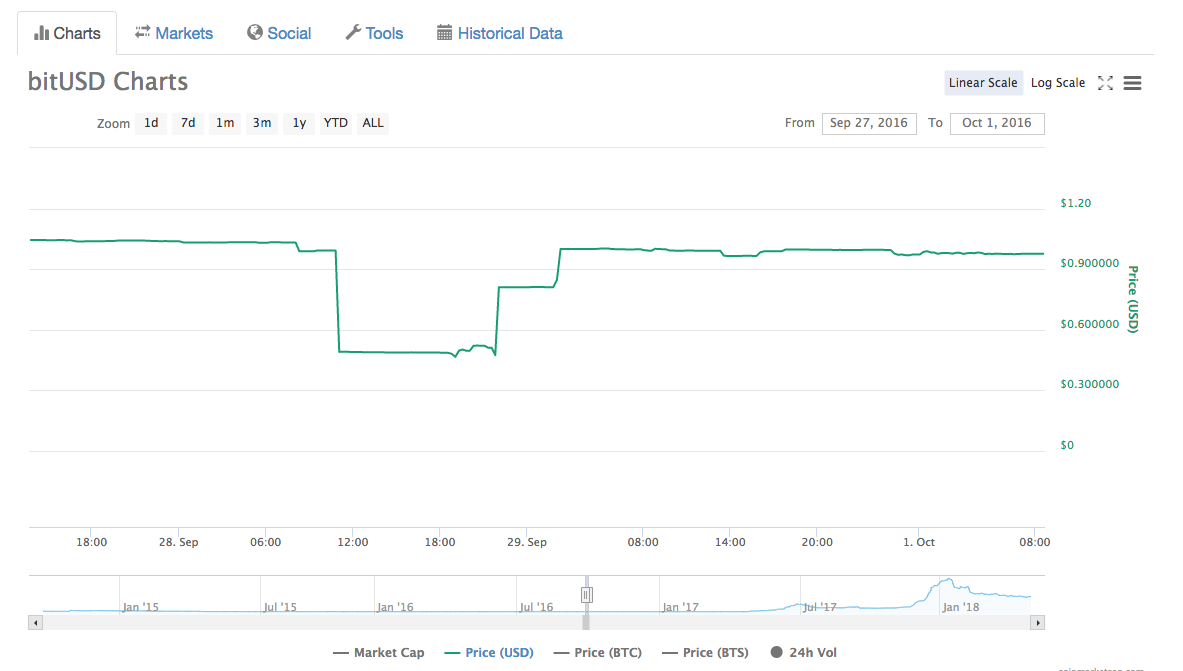Click the navigator range handle
Viewport: 1183px width, 671px height.
point(587,595)
